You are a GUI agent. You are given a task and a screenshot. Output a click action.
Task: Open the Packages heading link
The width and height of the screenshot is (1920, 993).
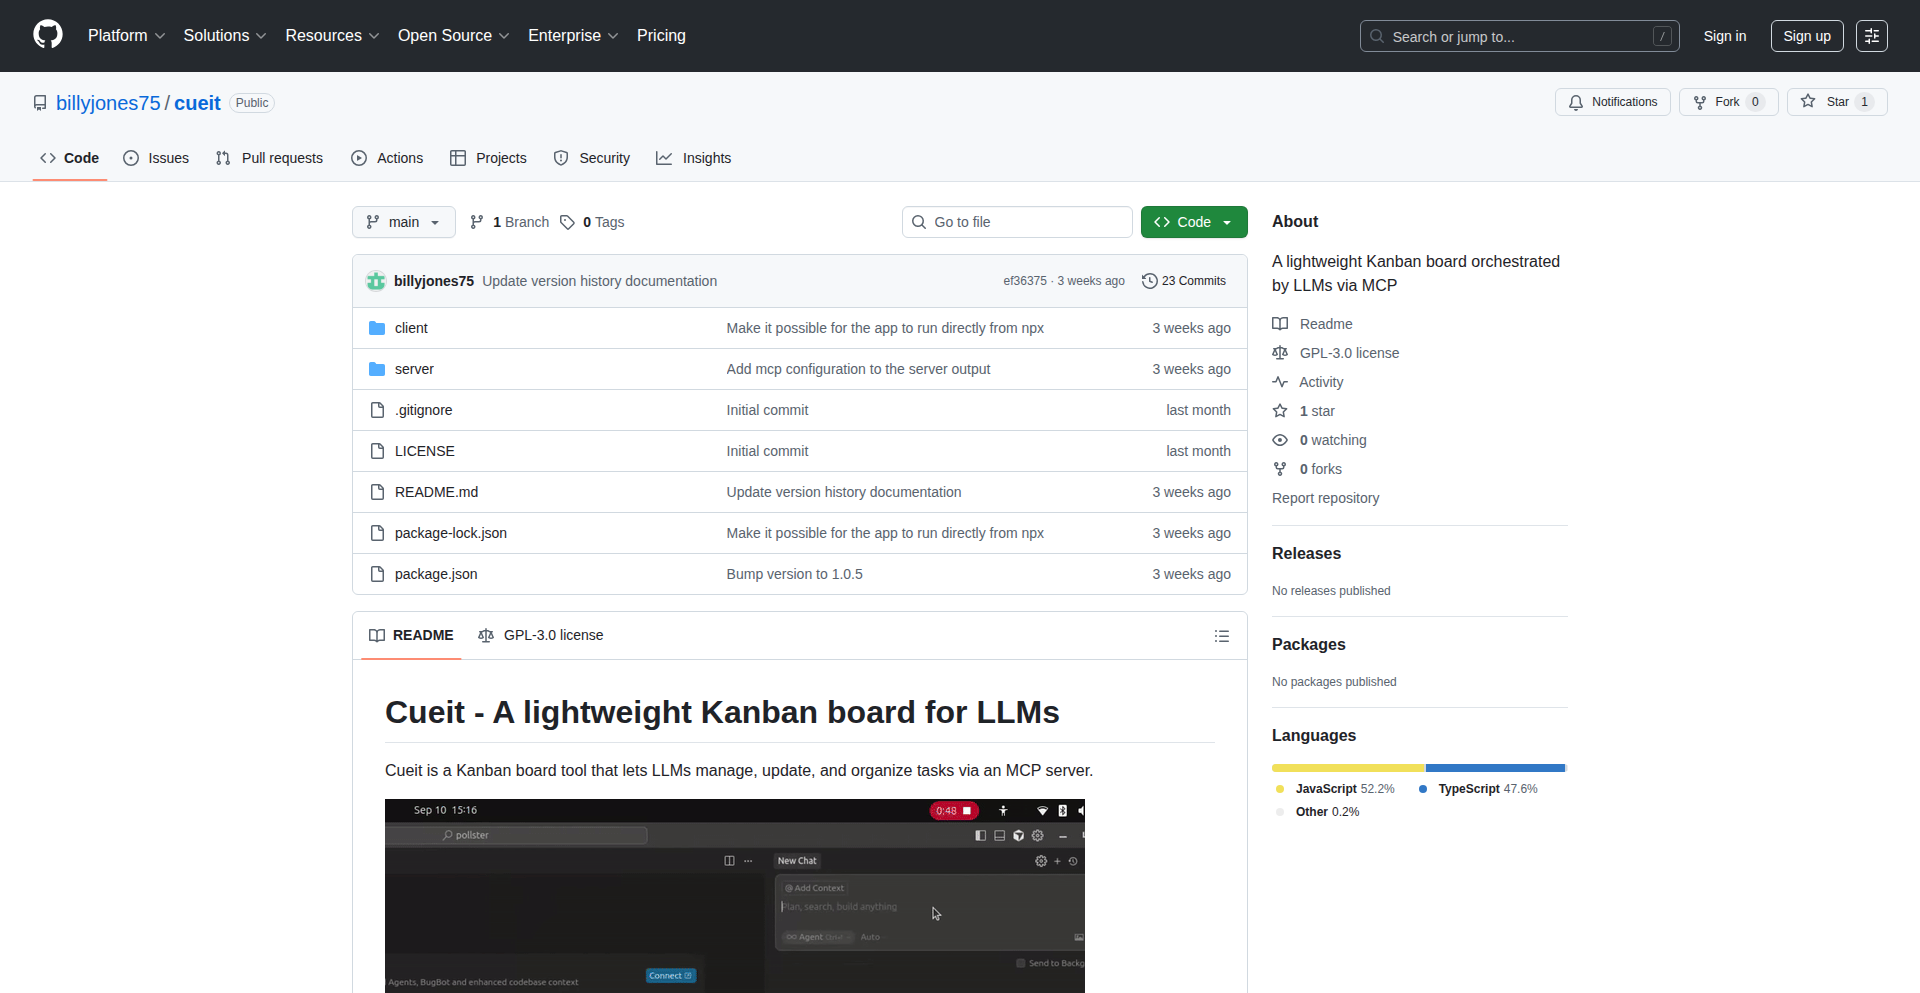(1308, 644)
